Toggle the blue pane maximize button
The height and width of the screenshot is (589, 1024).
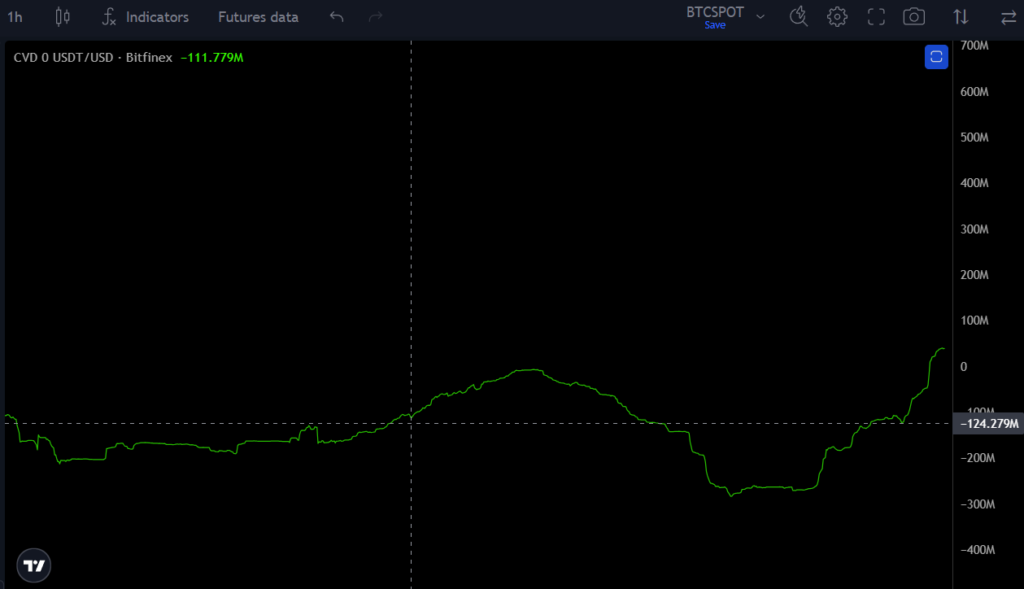pyautogui.click(x=936, y=57)
